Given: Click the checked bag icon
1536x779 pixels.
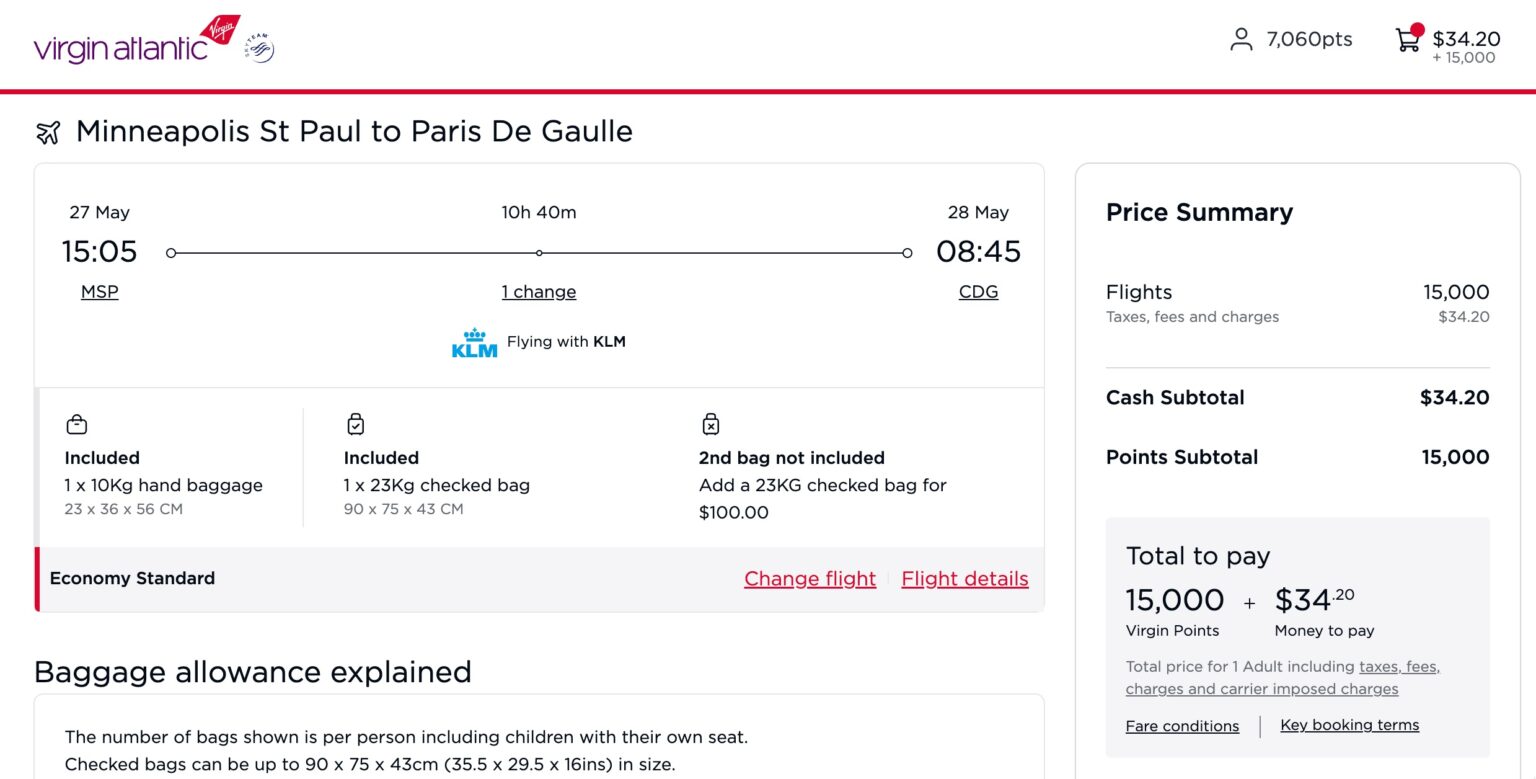Looking at the screenshot, I should pyautogui.click(x=356, y=423).
